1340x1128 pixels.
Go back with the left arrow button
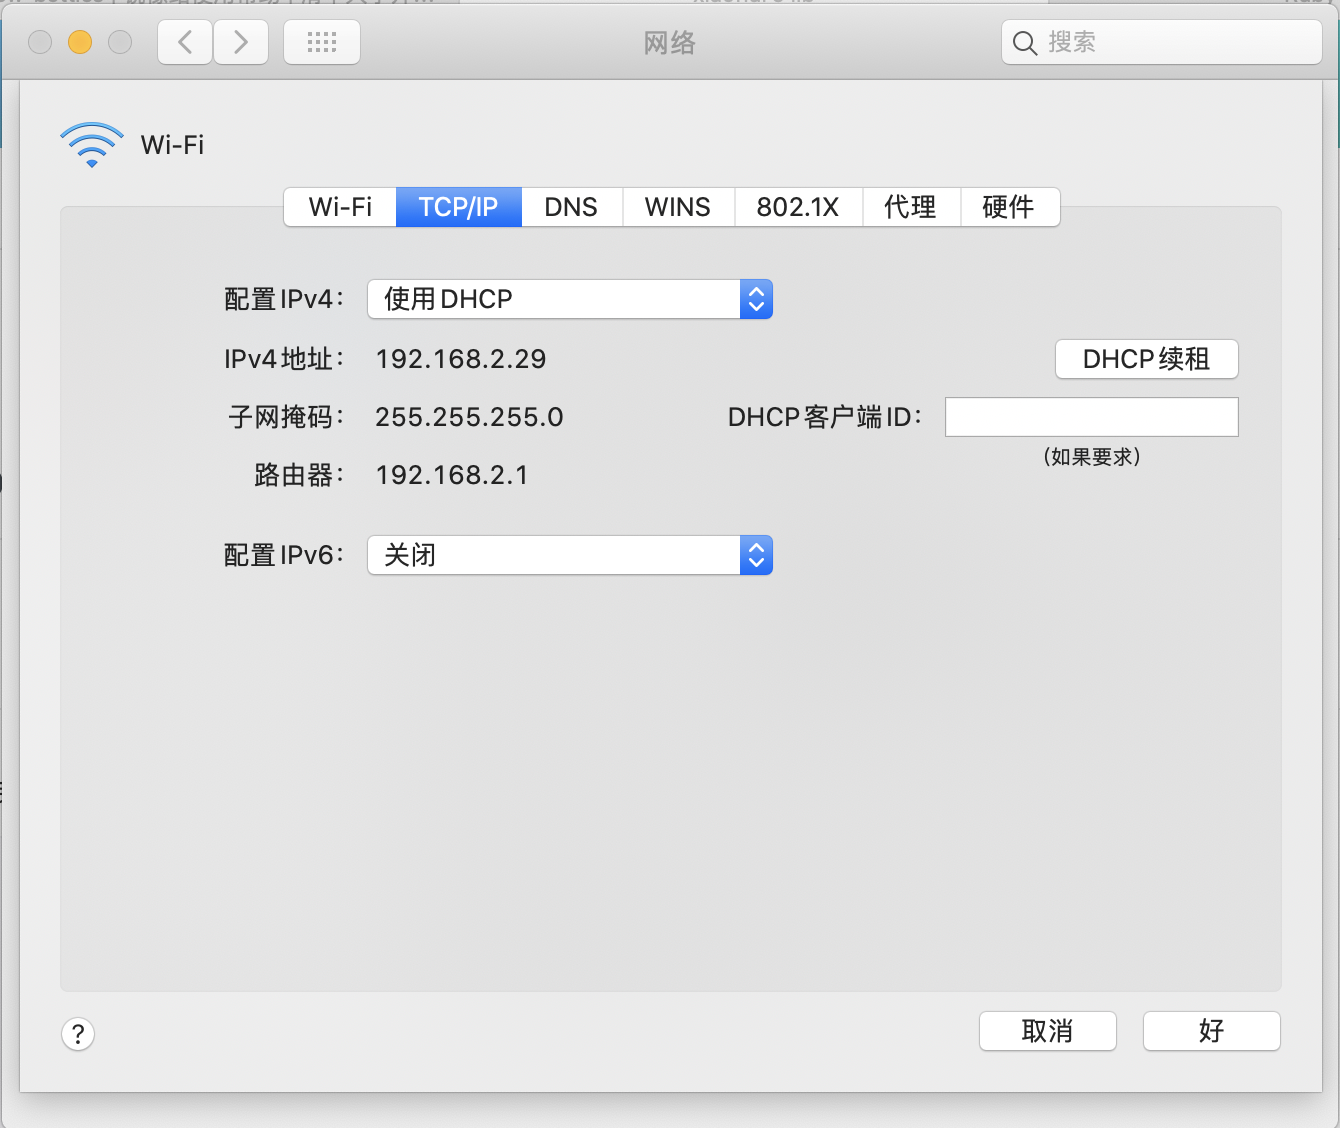[x=185, y=42]
